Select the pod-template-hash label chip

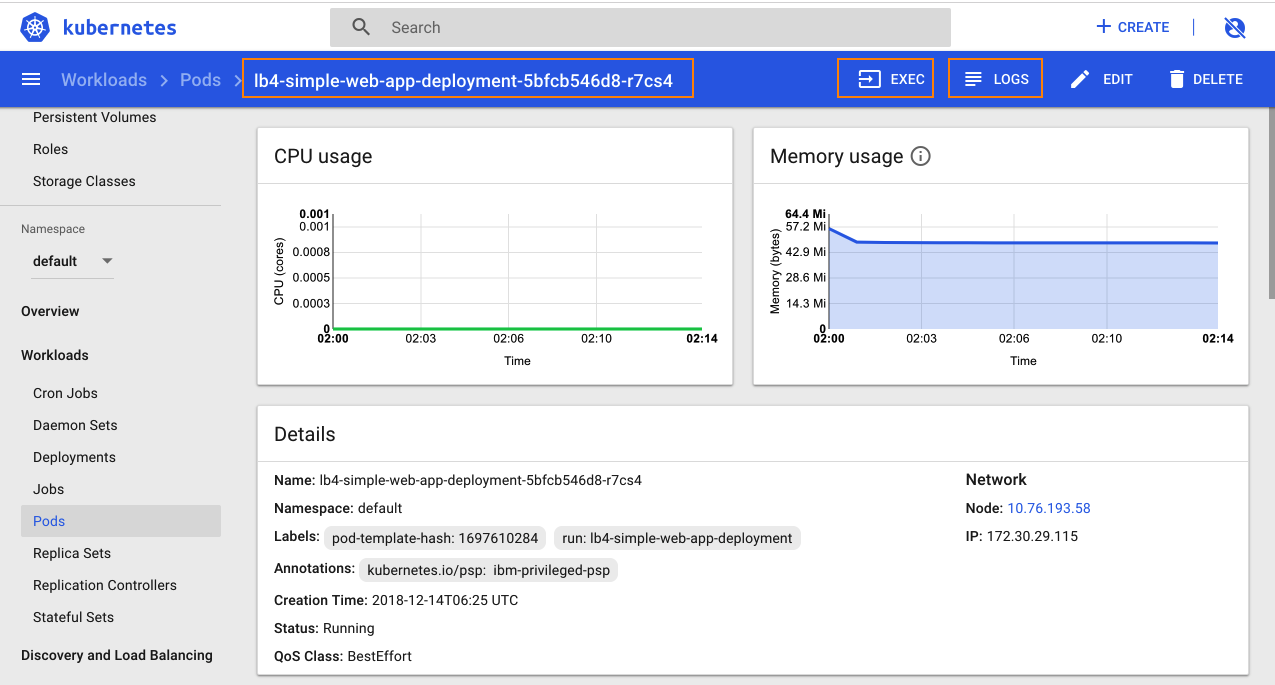click(434, 538)
